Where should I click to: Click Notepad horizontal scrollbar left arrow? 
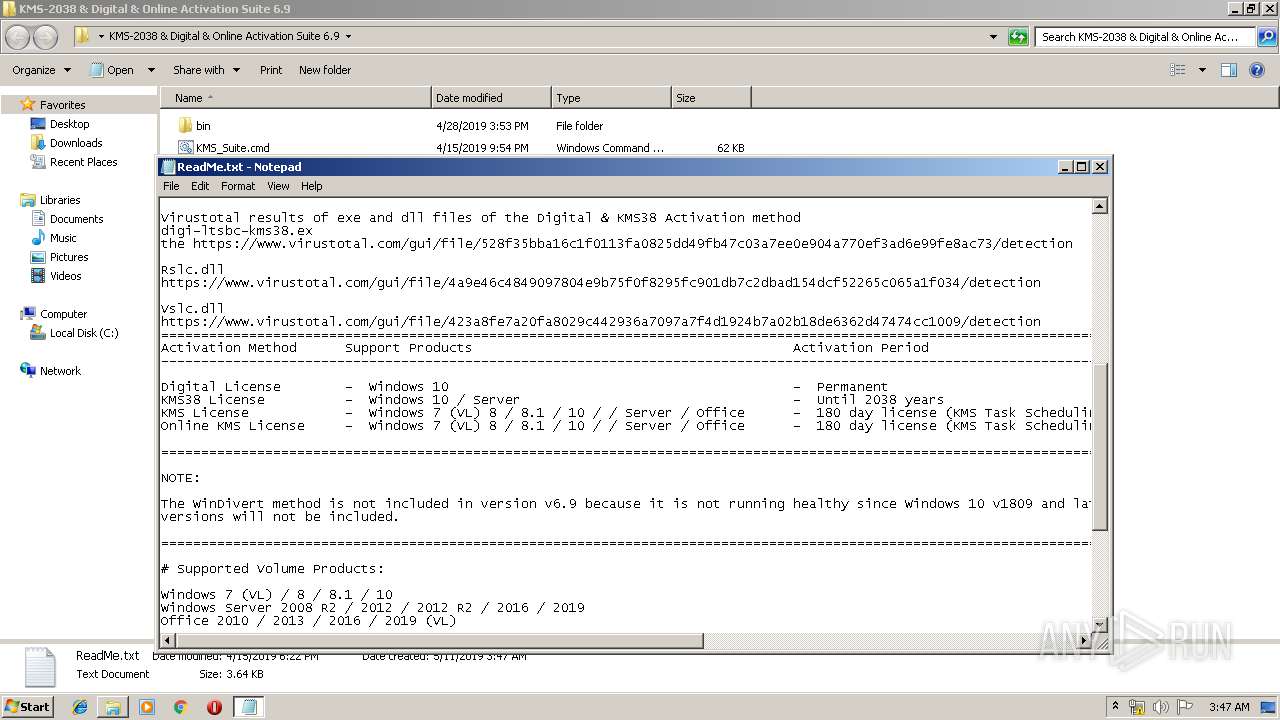pos(168,641)
